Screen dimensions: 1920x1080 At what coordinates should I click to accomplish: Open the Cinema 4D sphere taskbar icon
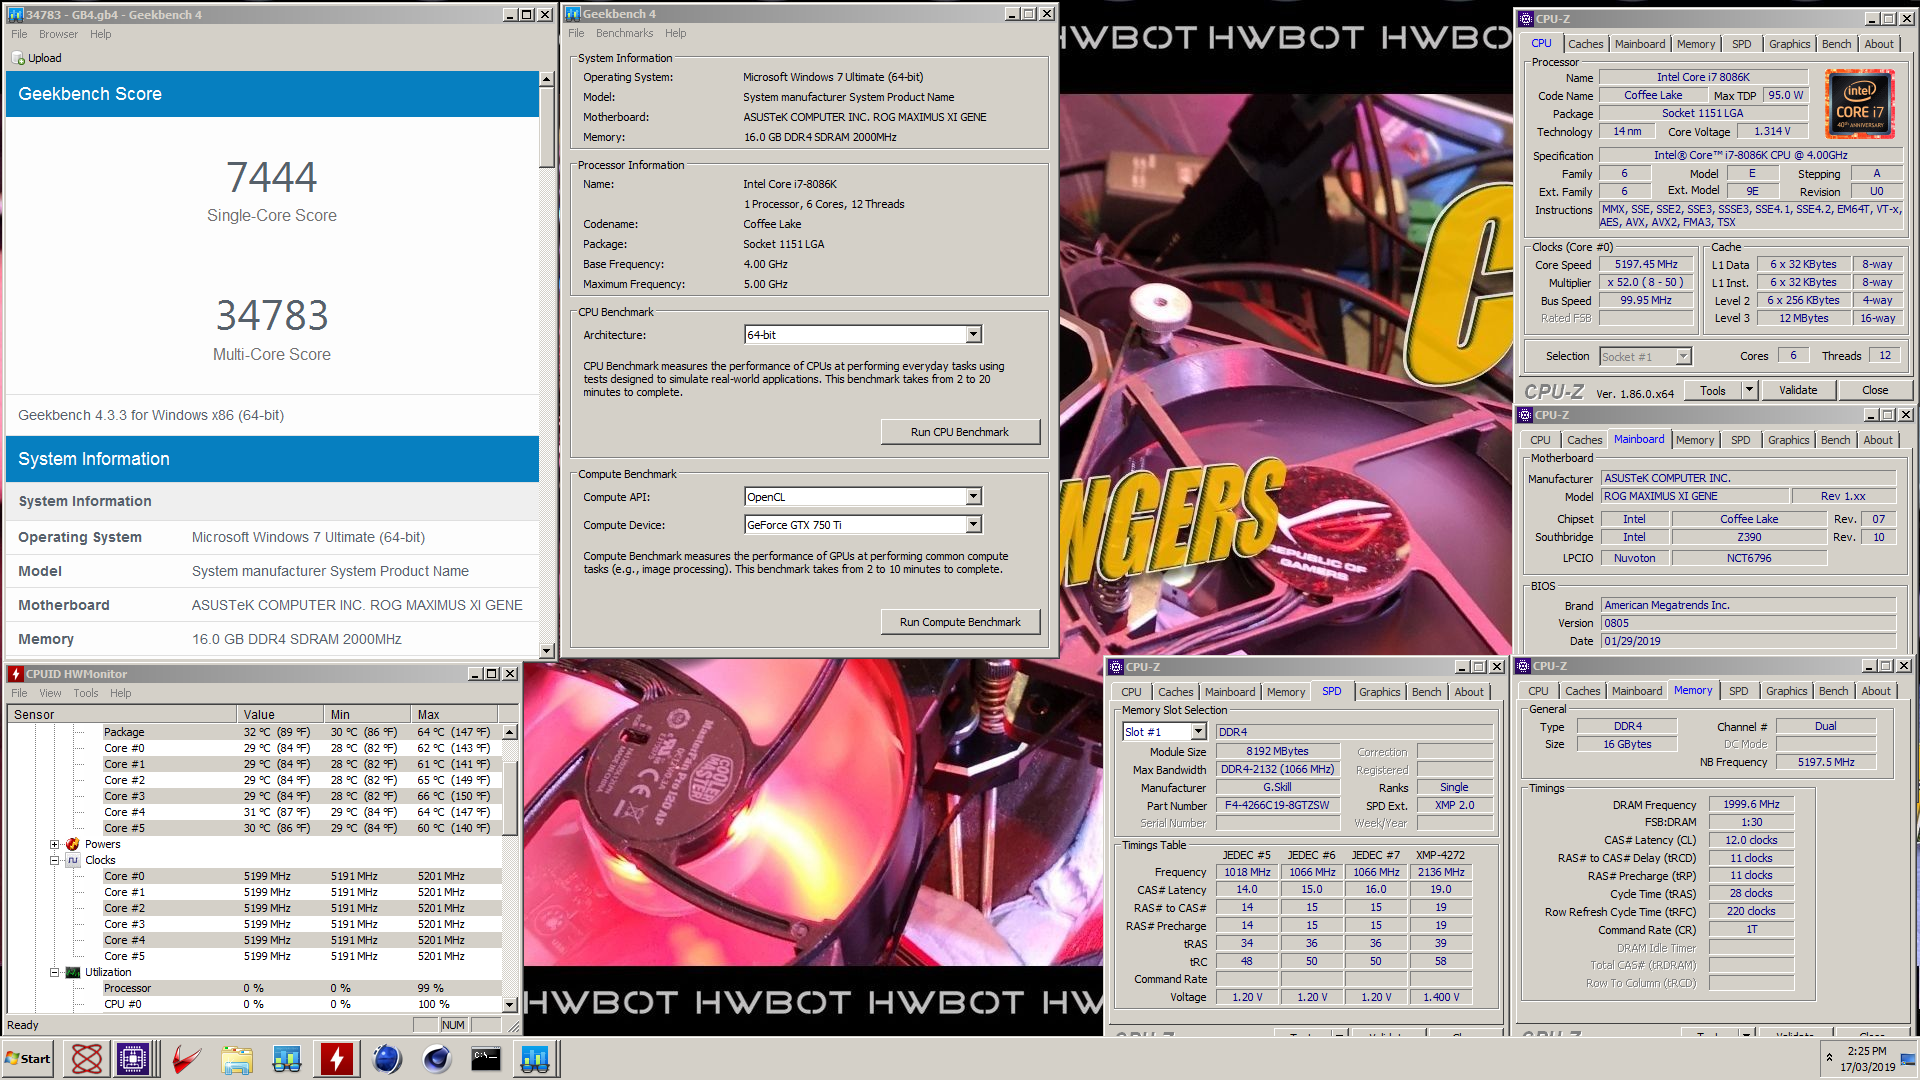pyautogui.click(x=437, y=1059)
